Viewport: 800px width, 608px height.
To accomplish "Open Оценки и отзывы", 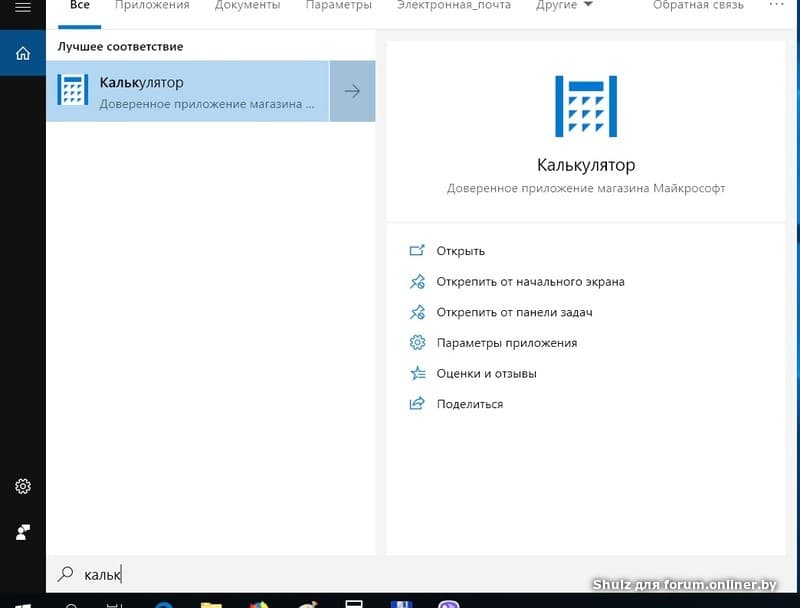I will click(x=486, y=373).
